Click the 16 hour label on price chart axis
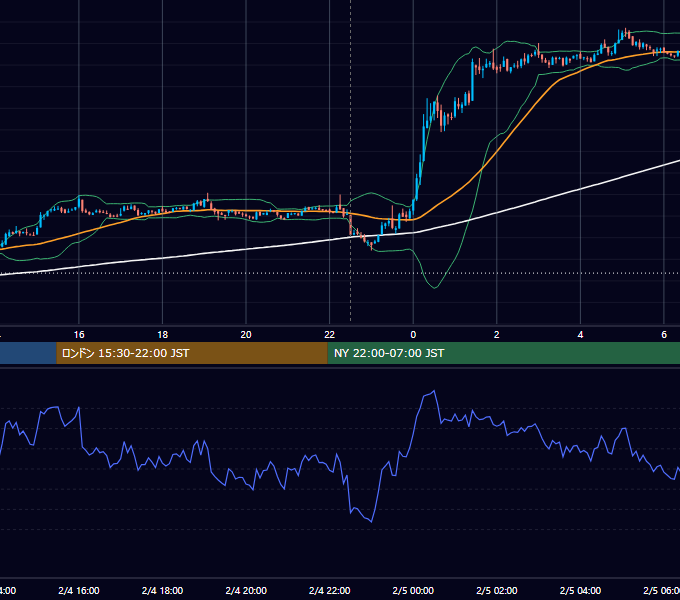The width and height of the screenshot is (680, 600). 79,335
